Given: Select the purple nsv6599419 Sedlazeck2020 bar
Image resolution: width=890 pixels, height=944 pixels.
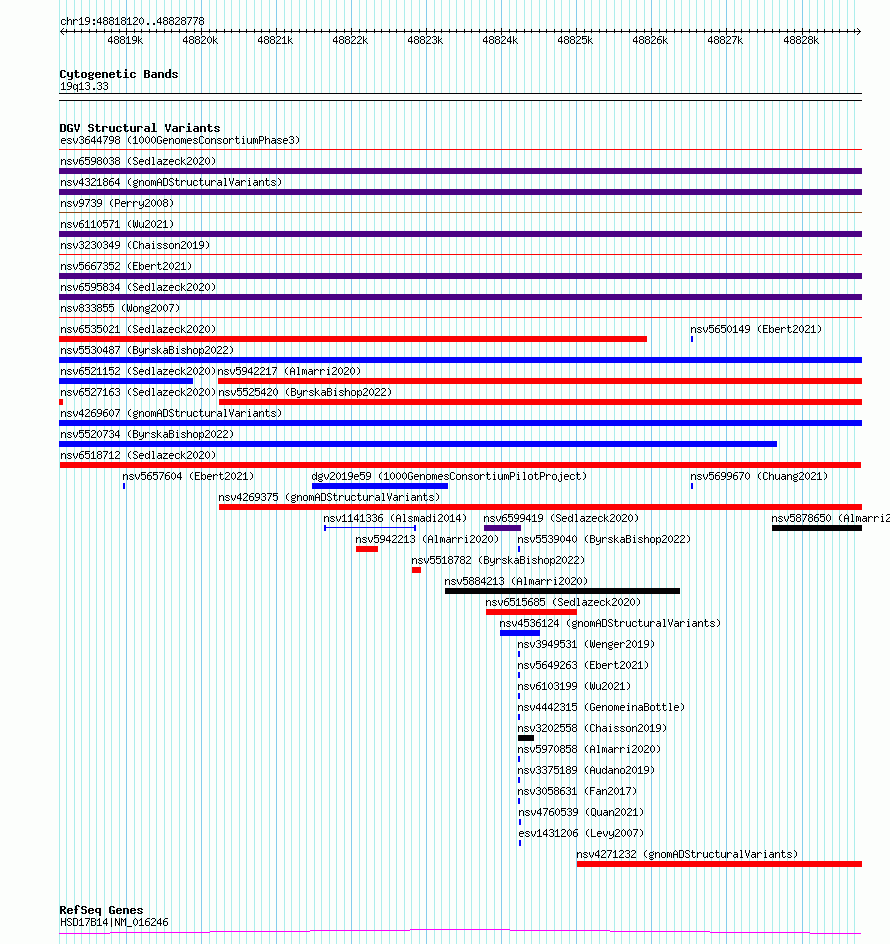Looking at the screenshot, I should tap(502, 528).
